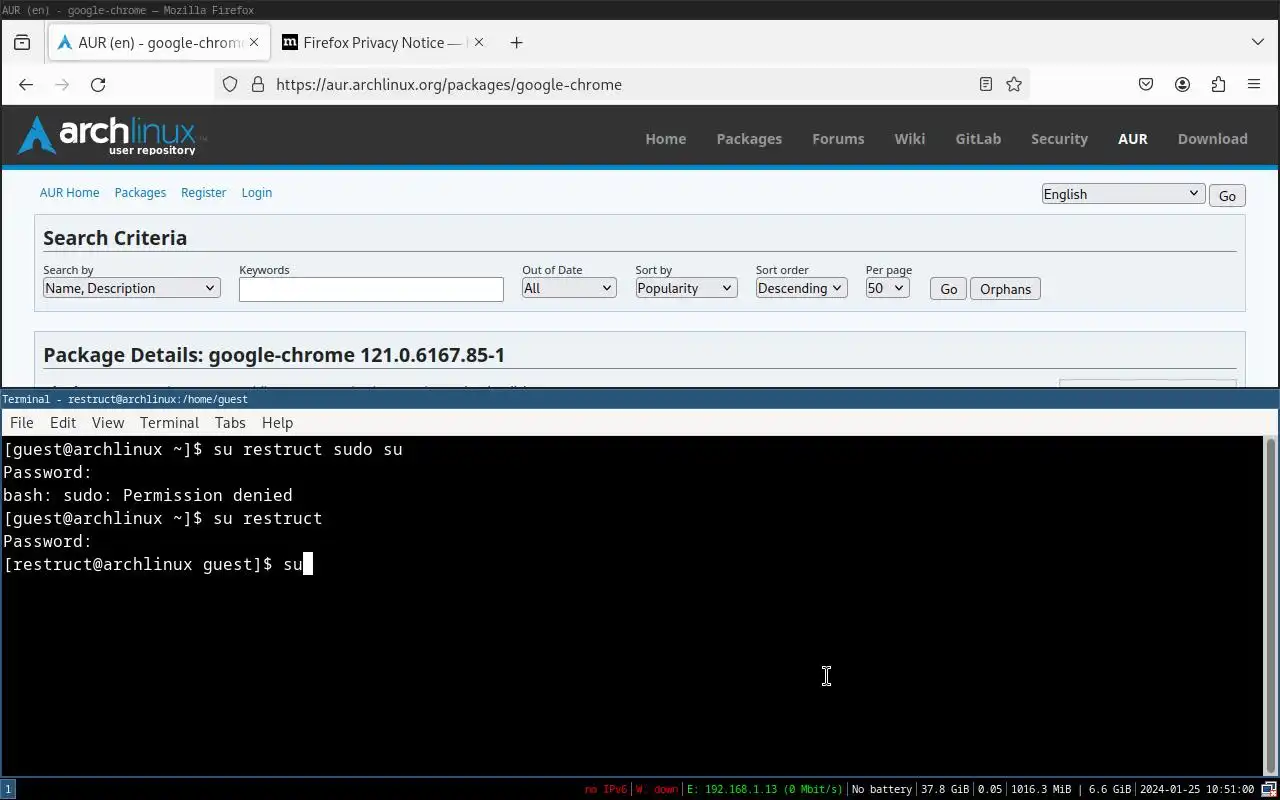Screen dimensions: 1280x800
Task: Click Go button in Search Criteria
Action: point(948,289)
